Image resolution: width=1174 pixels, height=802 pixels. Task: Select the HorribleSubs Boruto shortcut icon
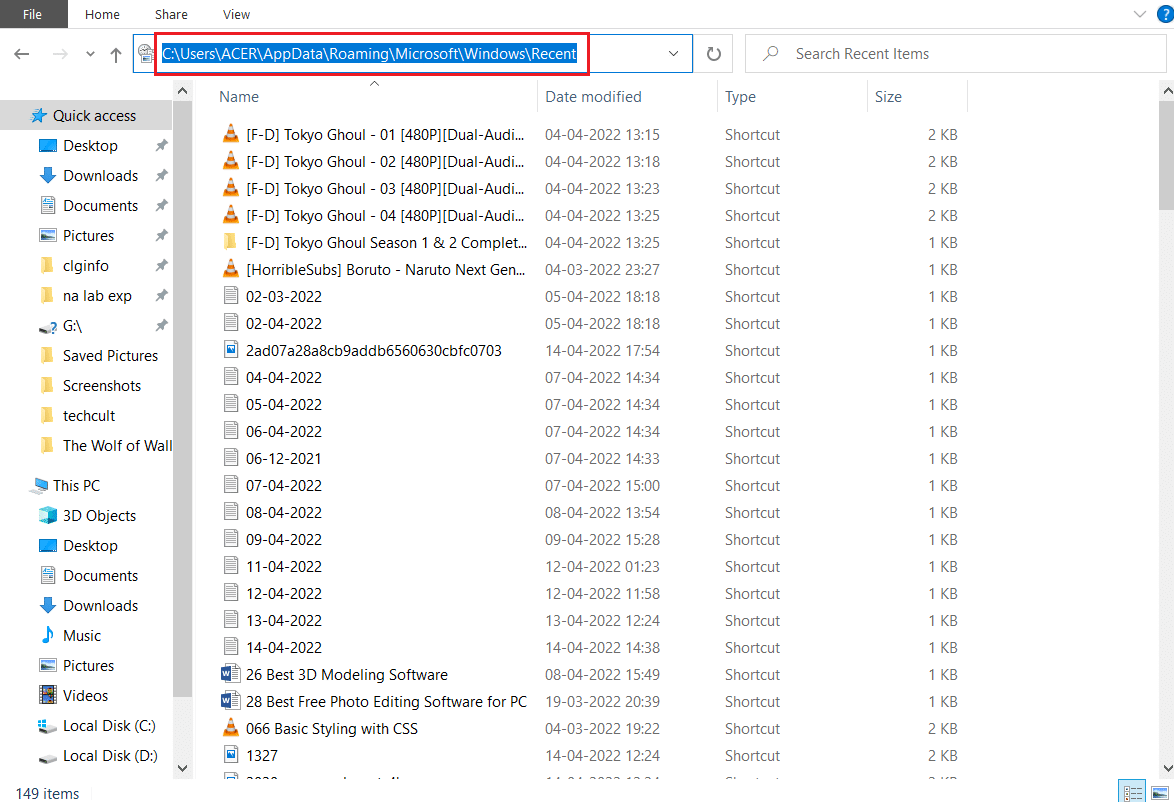tap(231, 269)
